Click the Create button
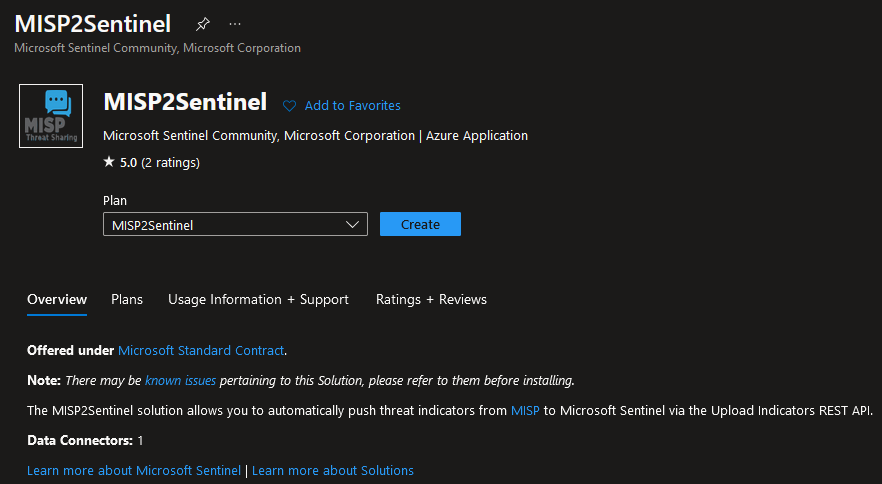Viewport: 882px width, 484px height. pyautogui.click(x=420, y=224)
